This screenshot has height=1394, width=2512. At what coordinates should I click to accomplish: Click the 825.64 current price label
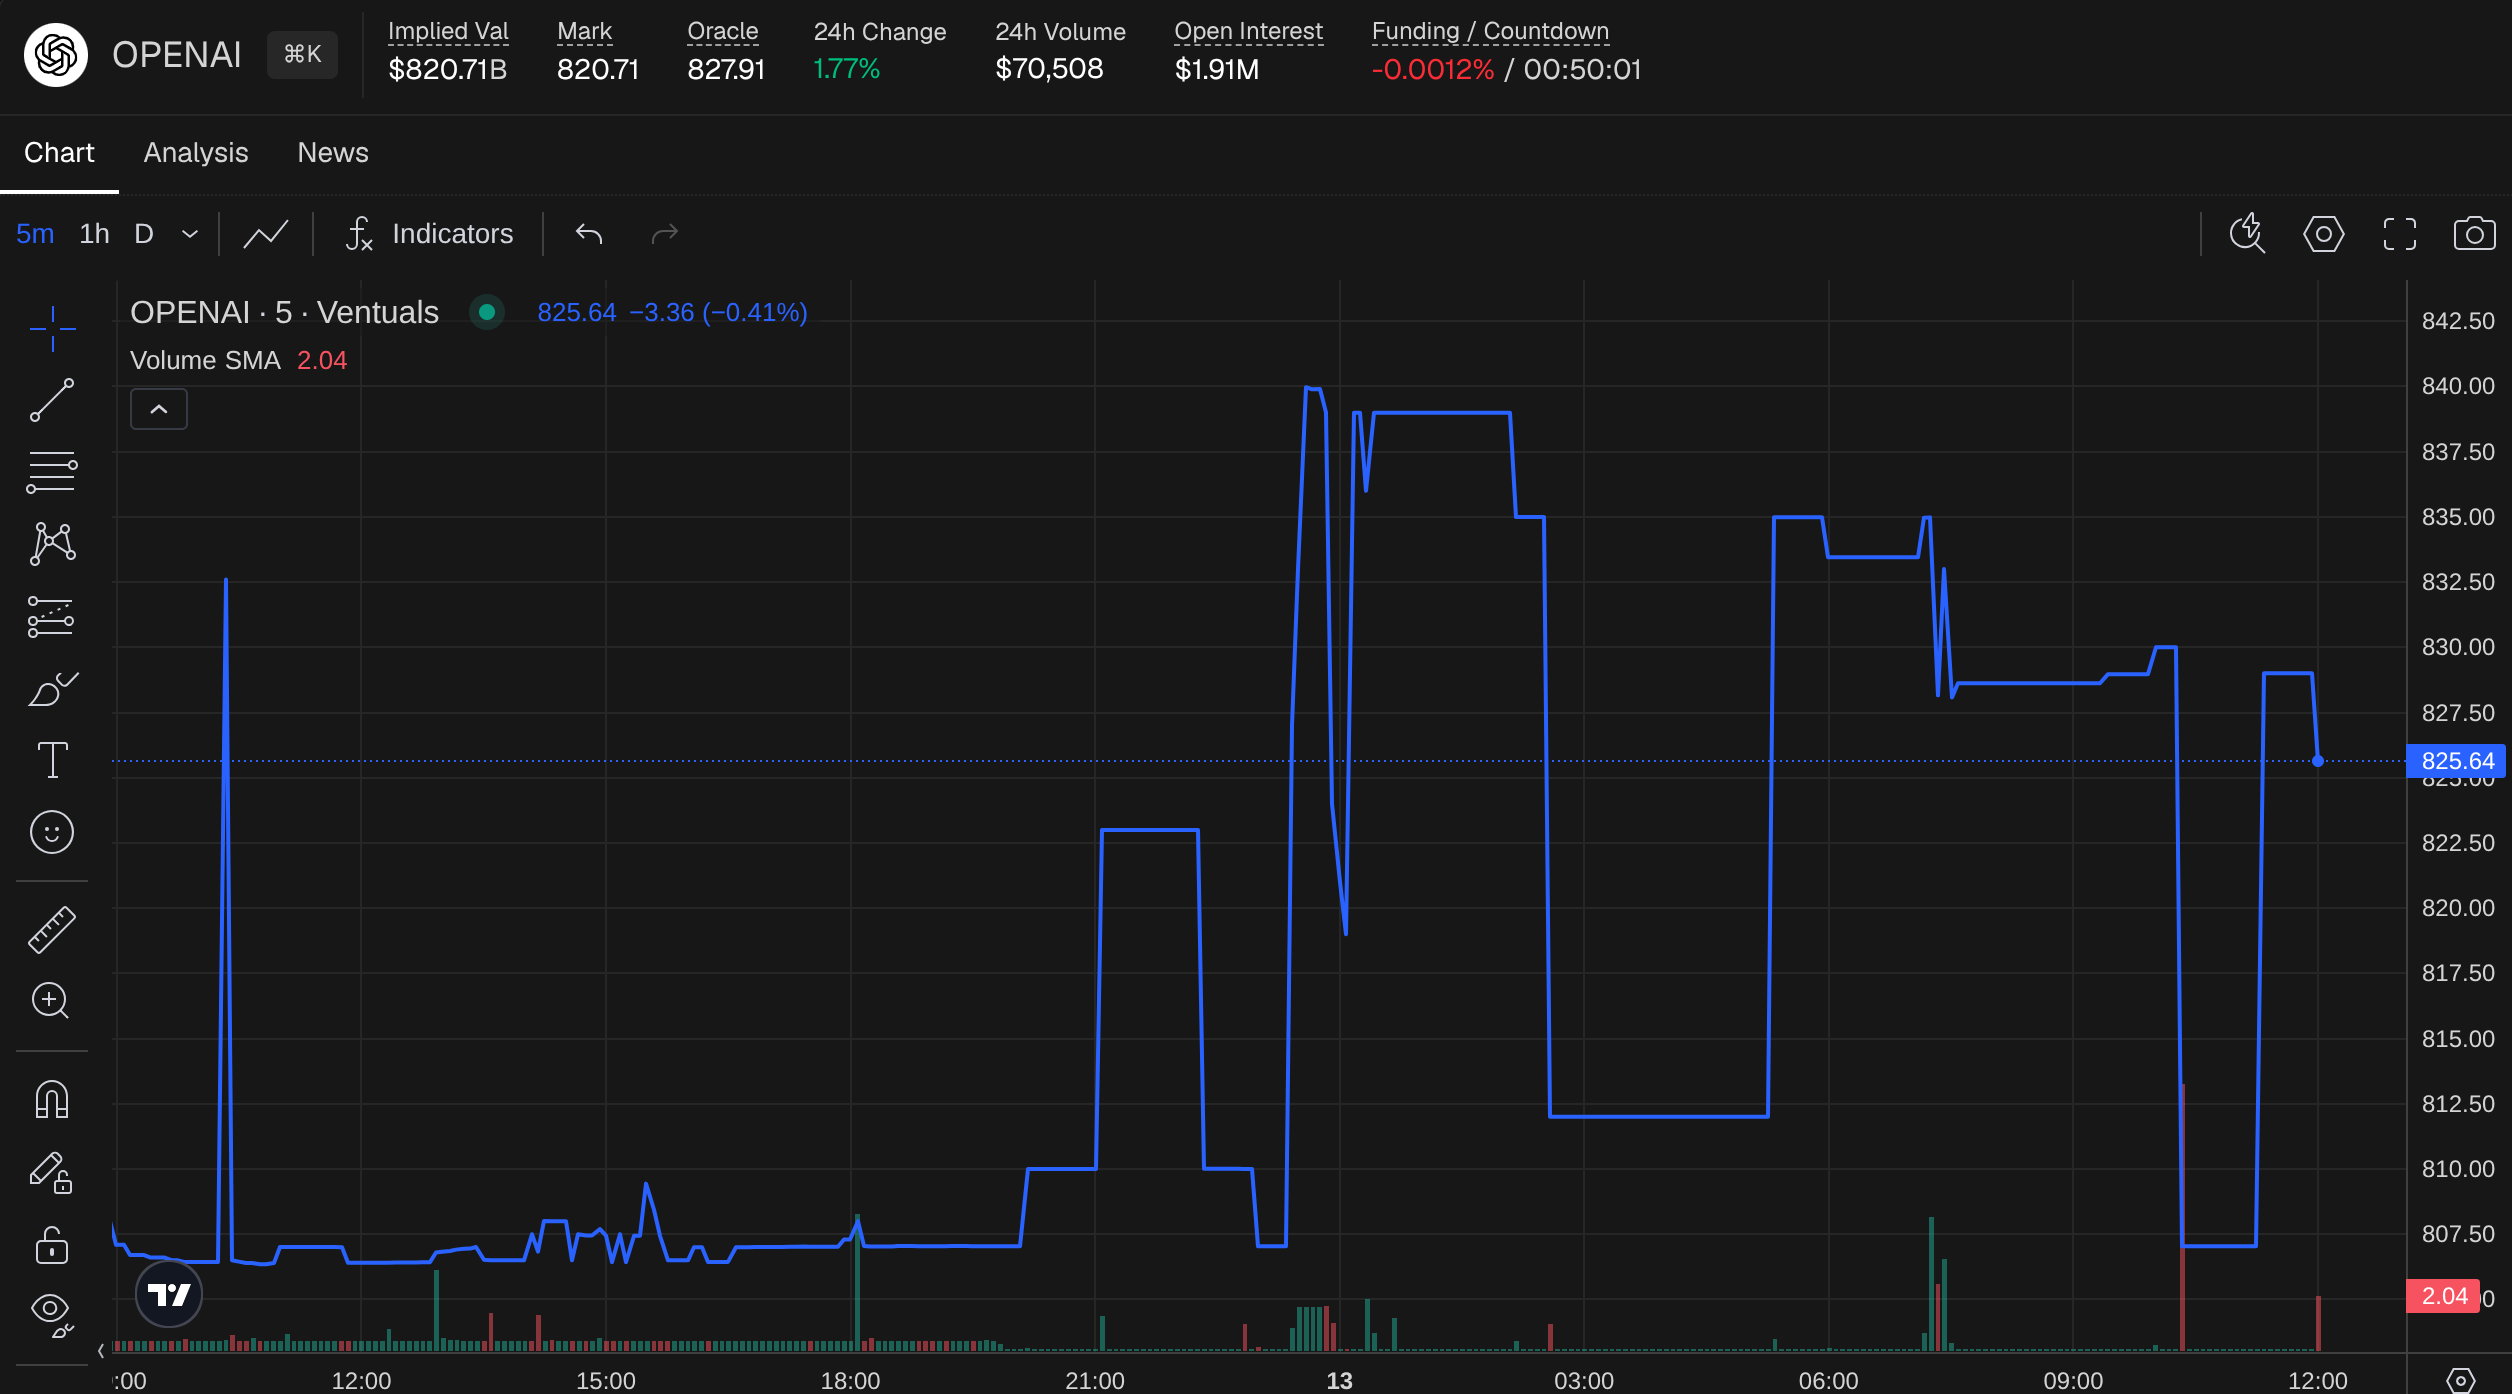point(2456,761)
